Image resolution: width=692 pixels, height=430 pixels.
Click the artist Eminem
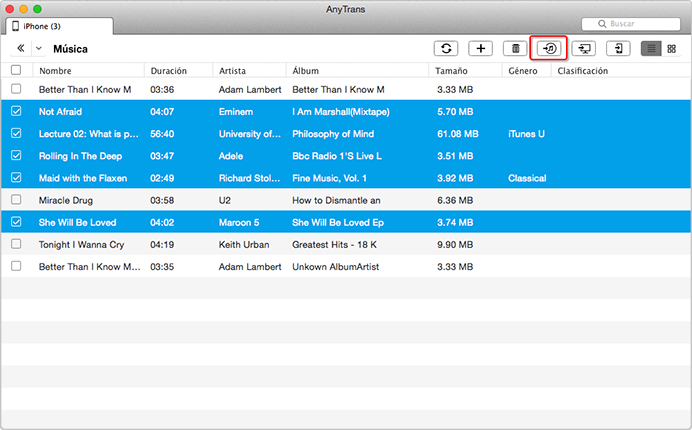click(x=236, y=112)
